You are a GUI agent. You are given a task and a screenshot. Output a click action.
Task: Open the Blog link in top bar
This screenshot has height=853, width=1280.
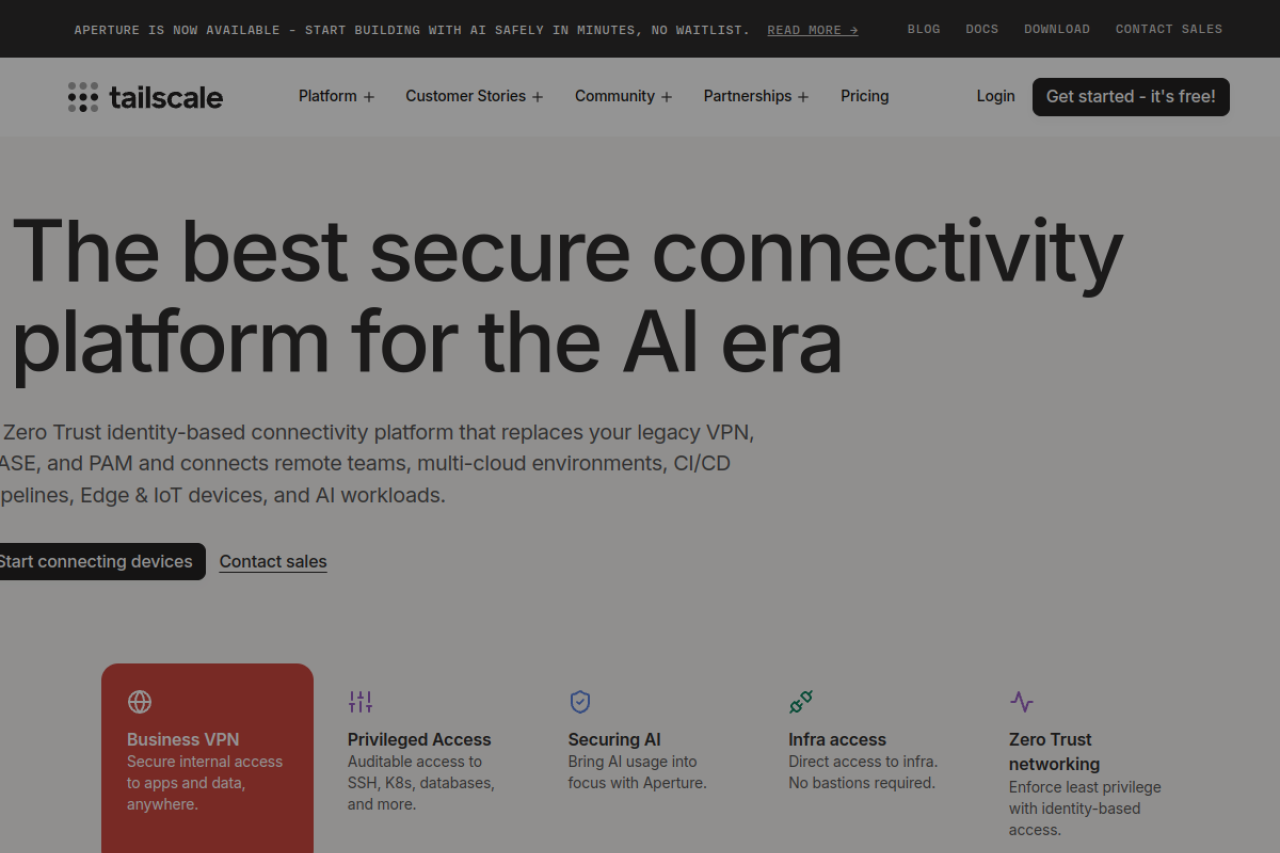click(923, 29)
